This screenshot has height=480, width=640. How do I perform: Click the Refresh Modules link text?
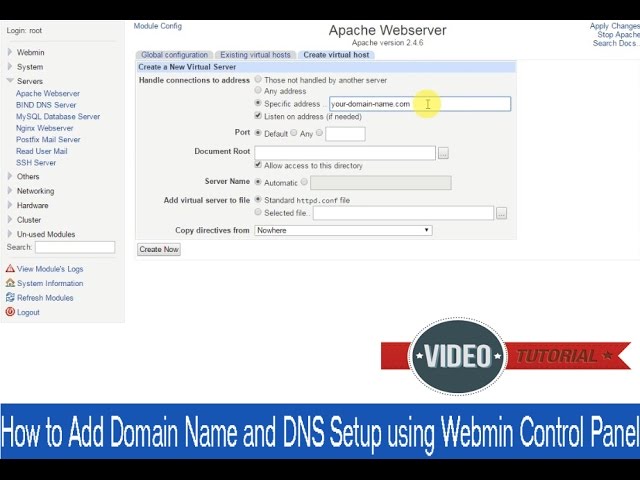(45, 298)
